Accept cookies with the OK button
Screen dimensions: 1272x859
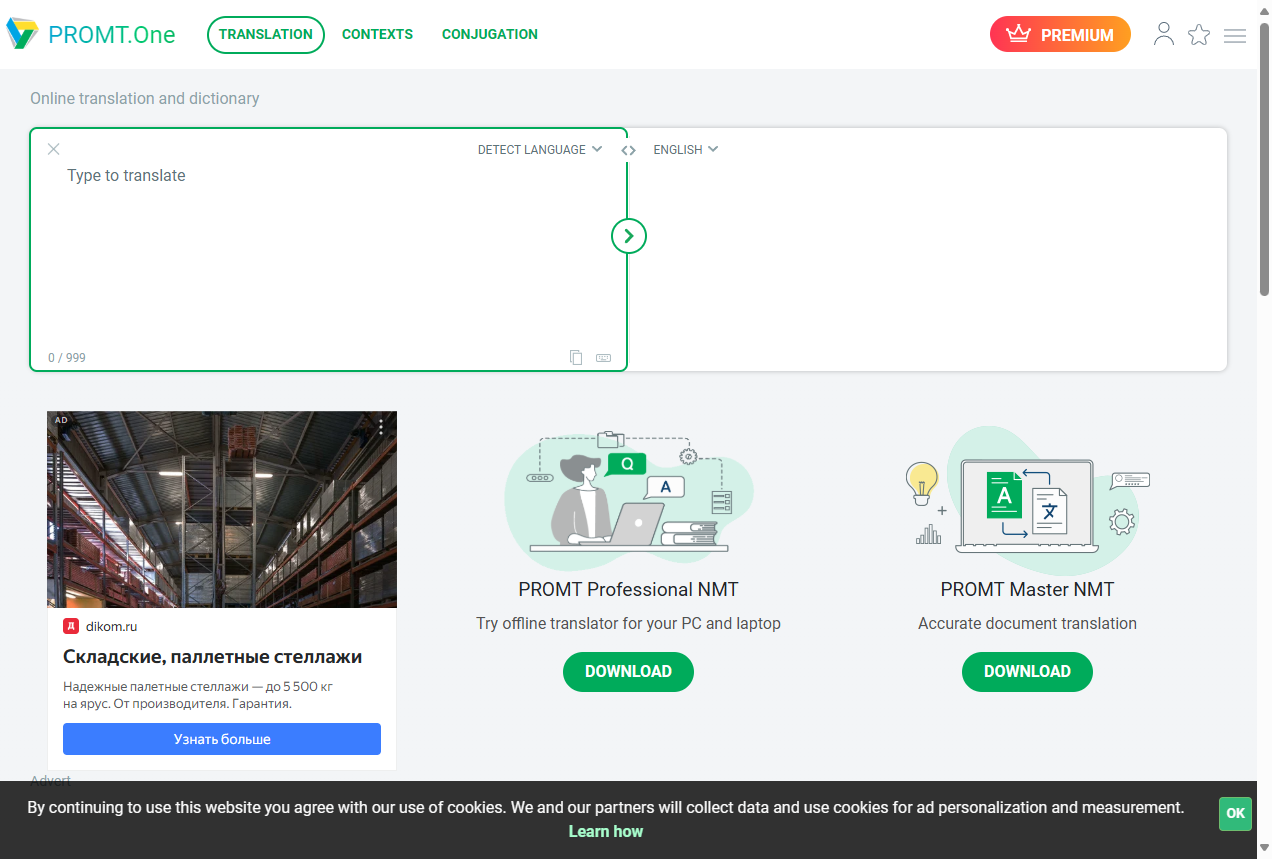click(x=1235, y=813)
